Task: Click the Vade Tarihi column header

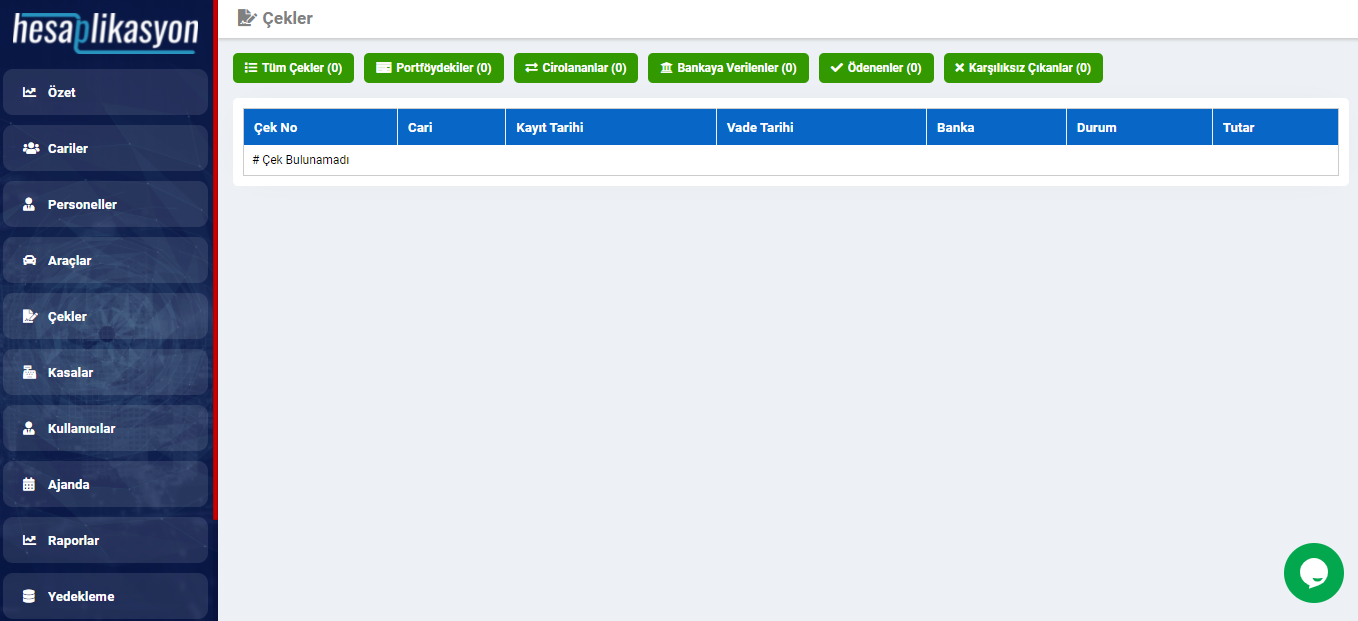Action: point(821,127)
